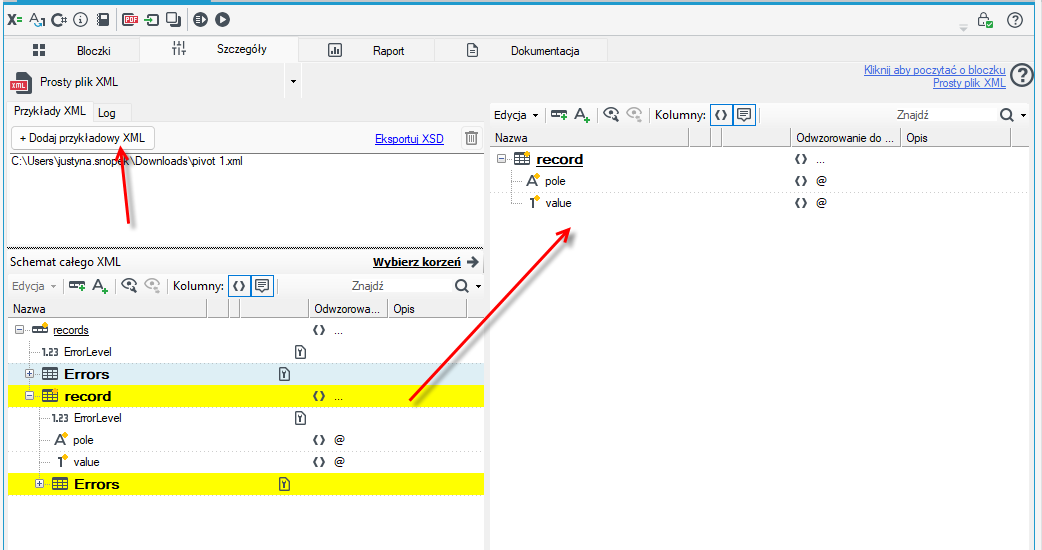The width and height of the screenshot is (1042, 550).
Task: Click the rename A1 refresh toolbar icon
Action: coord(37,20)
